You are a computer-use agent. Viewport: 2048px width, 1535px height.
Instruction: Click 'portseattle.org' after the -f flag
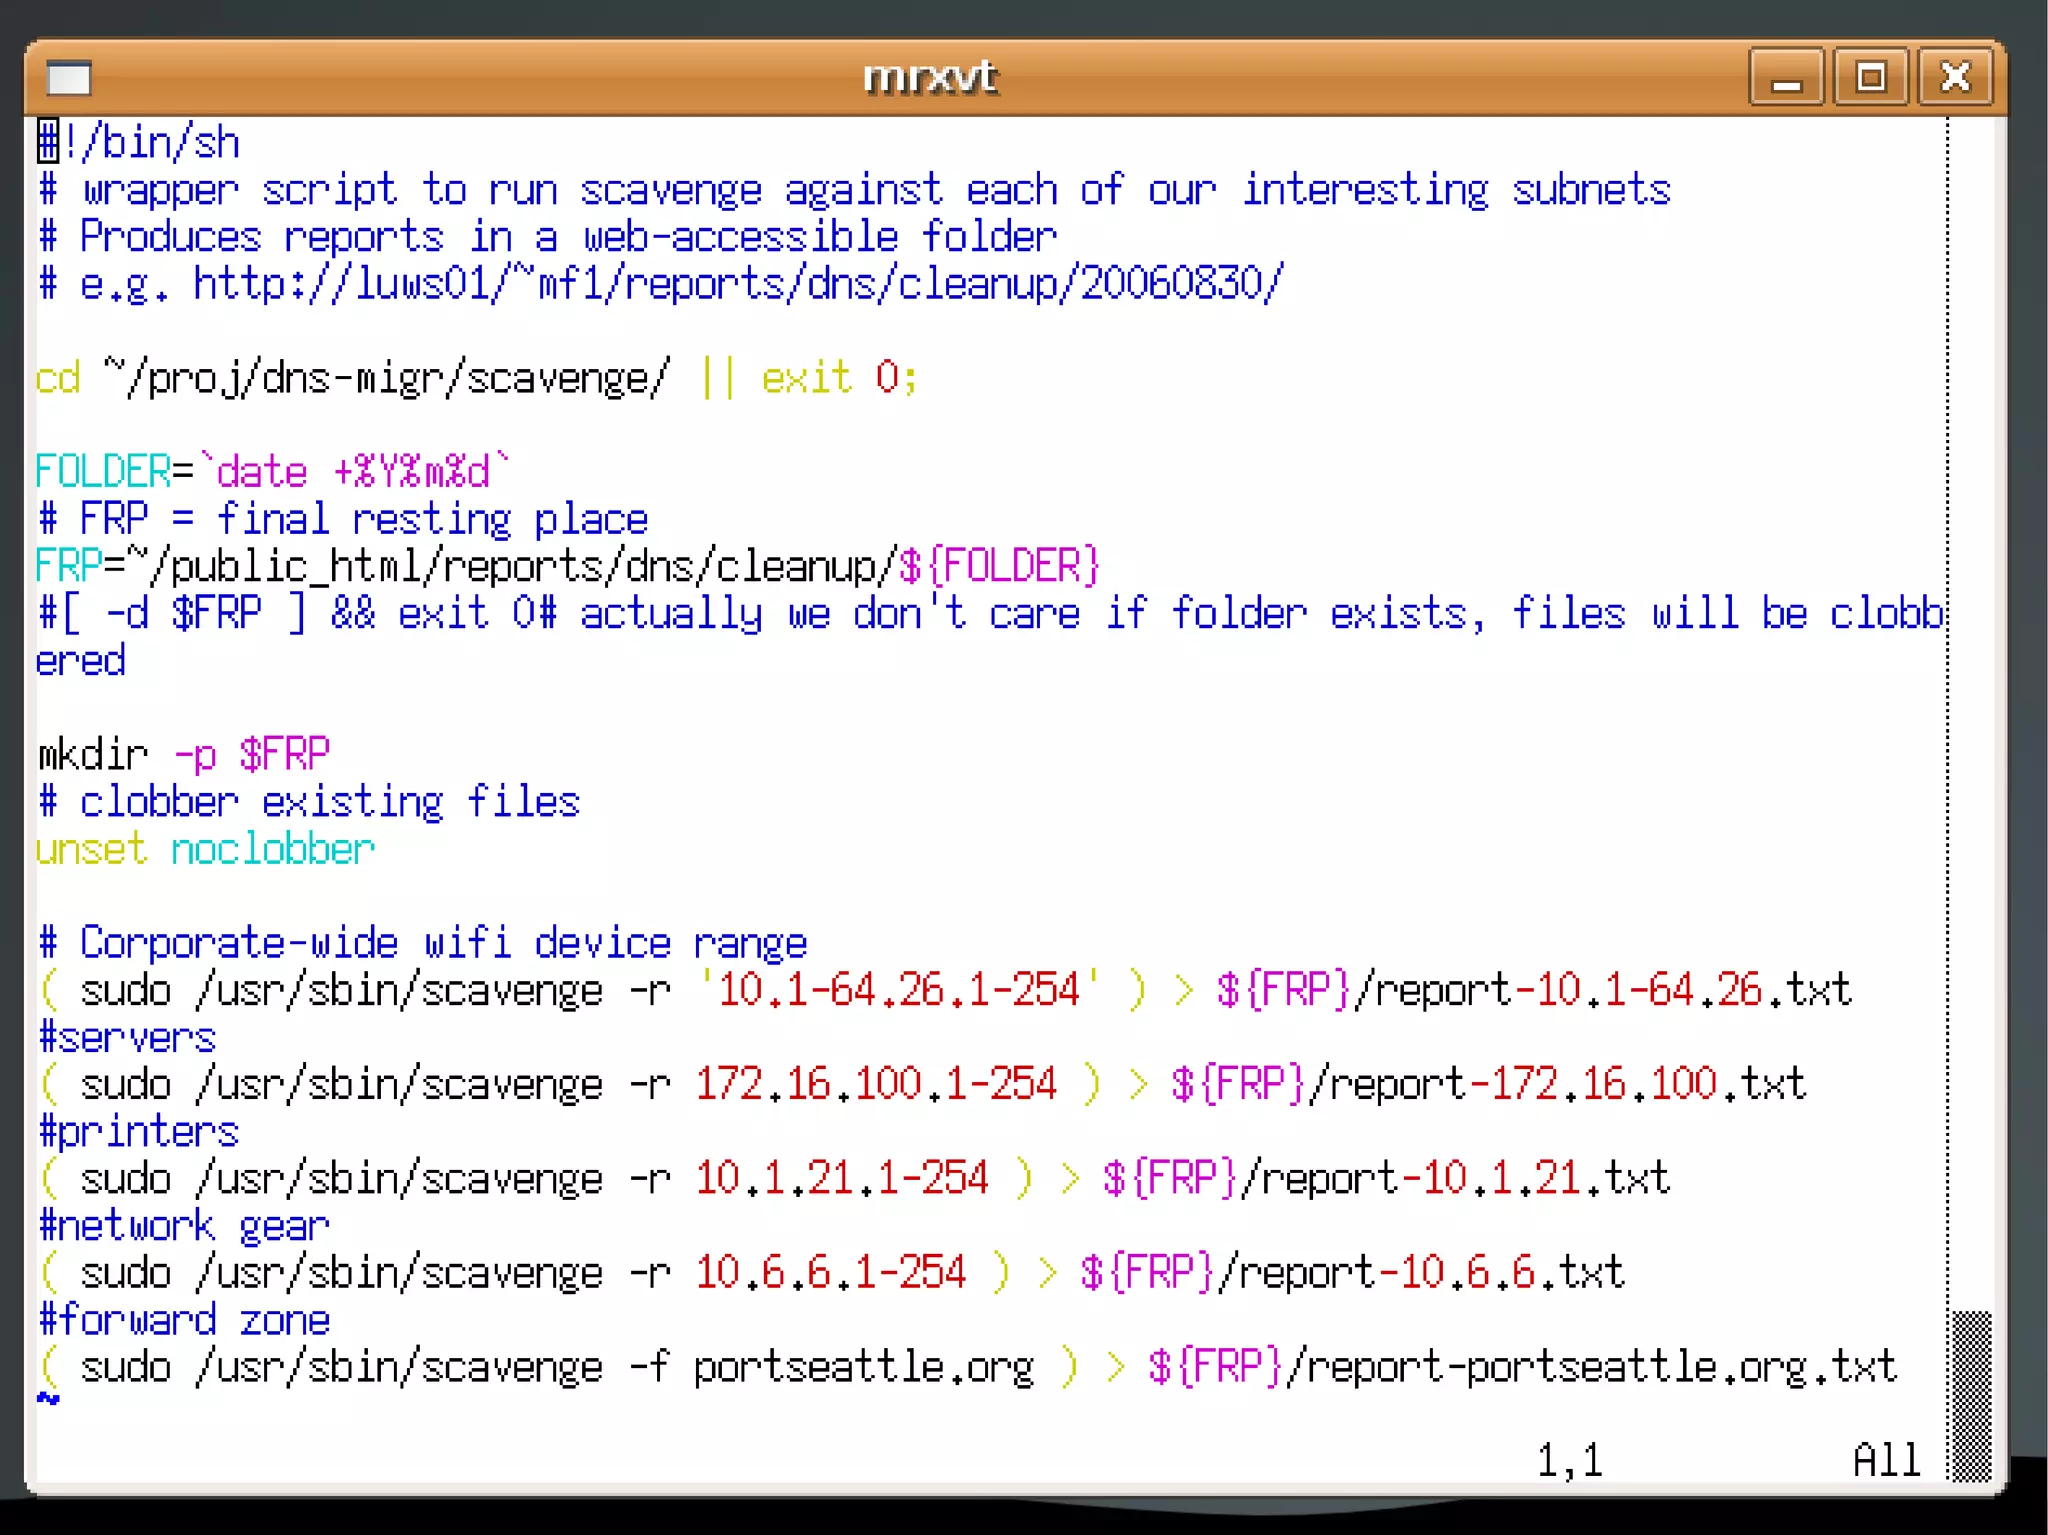click(x=863, y=1368)
